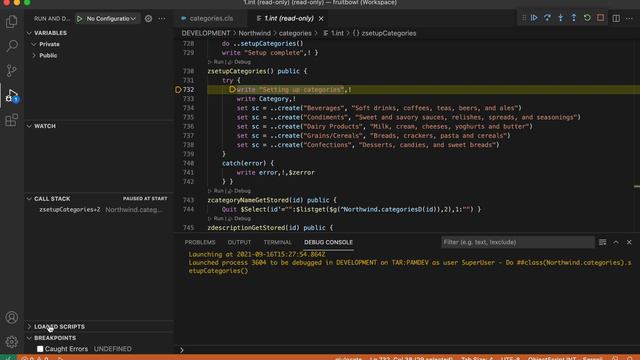
Task: Continue debug execution
Action: (534, 18)
